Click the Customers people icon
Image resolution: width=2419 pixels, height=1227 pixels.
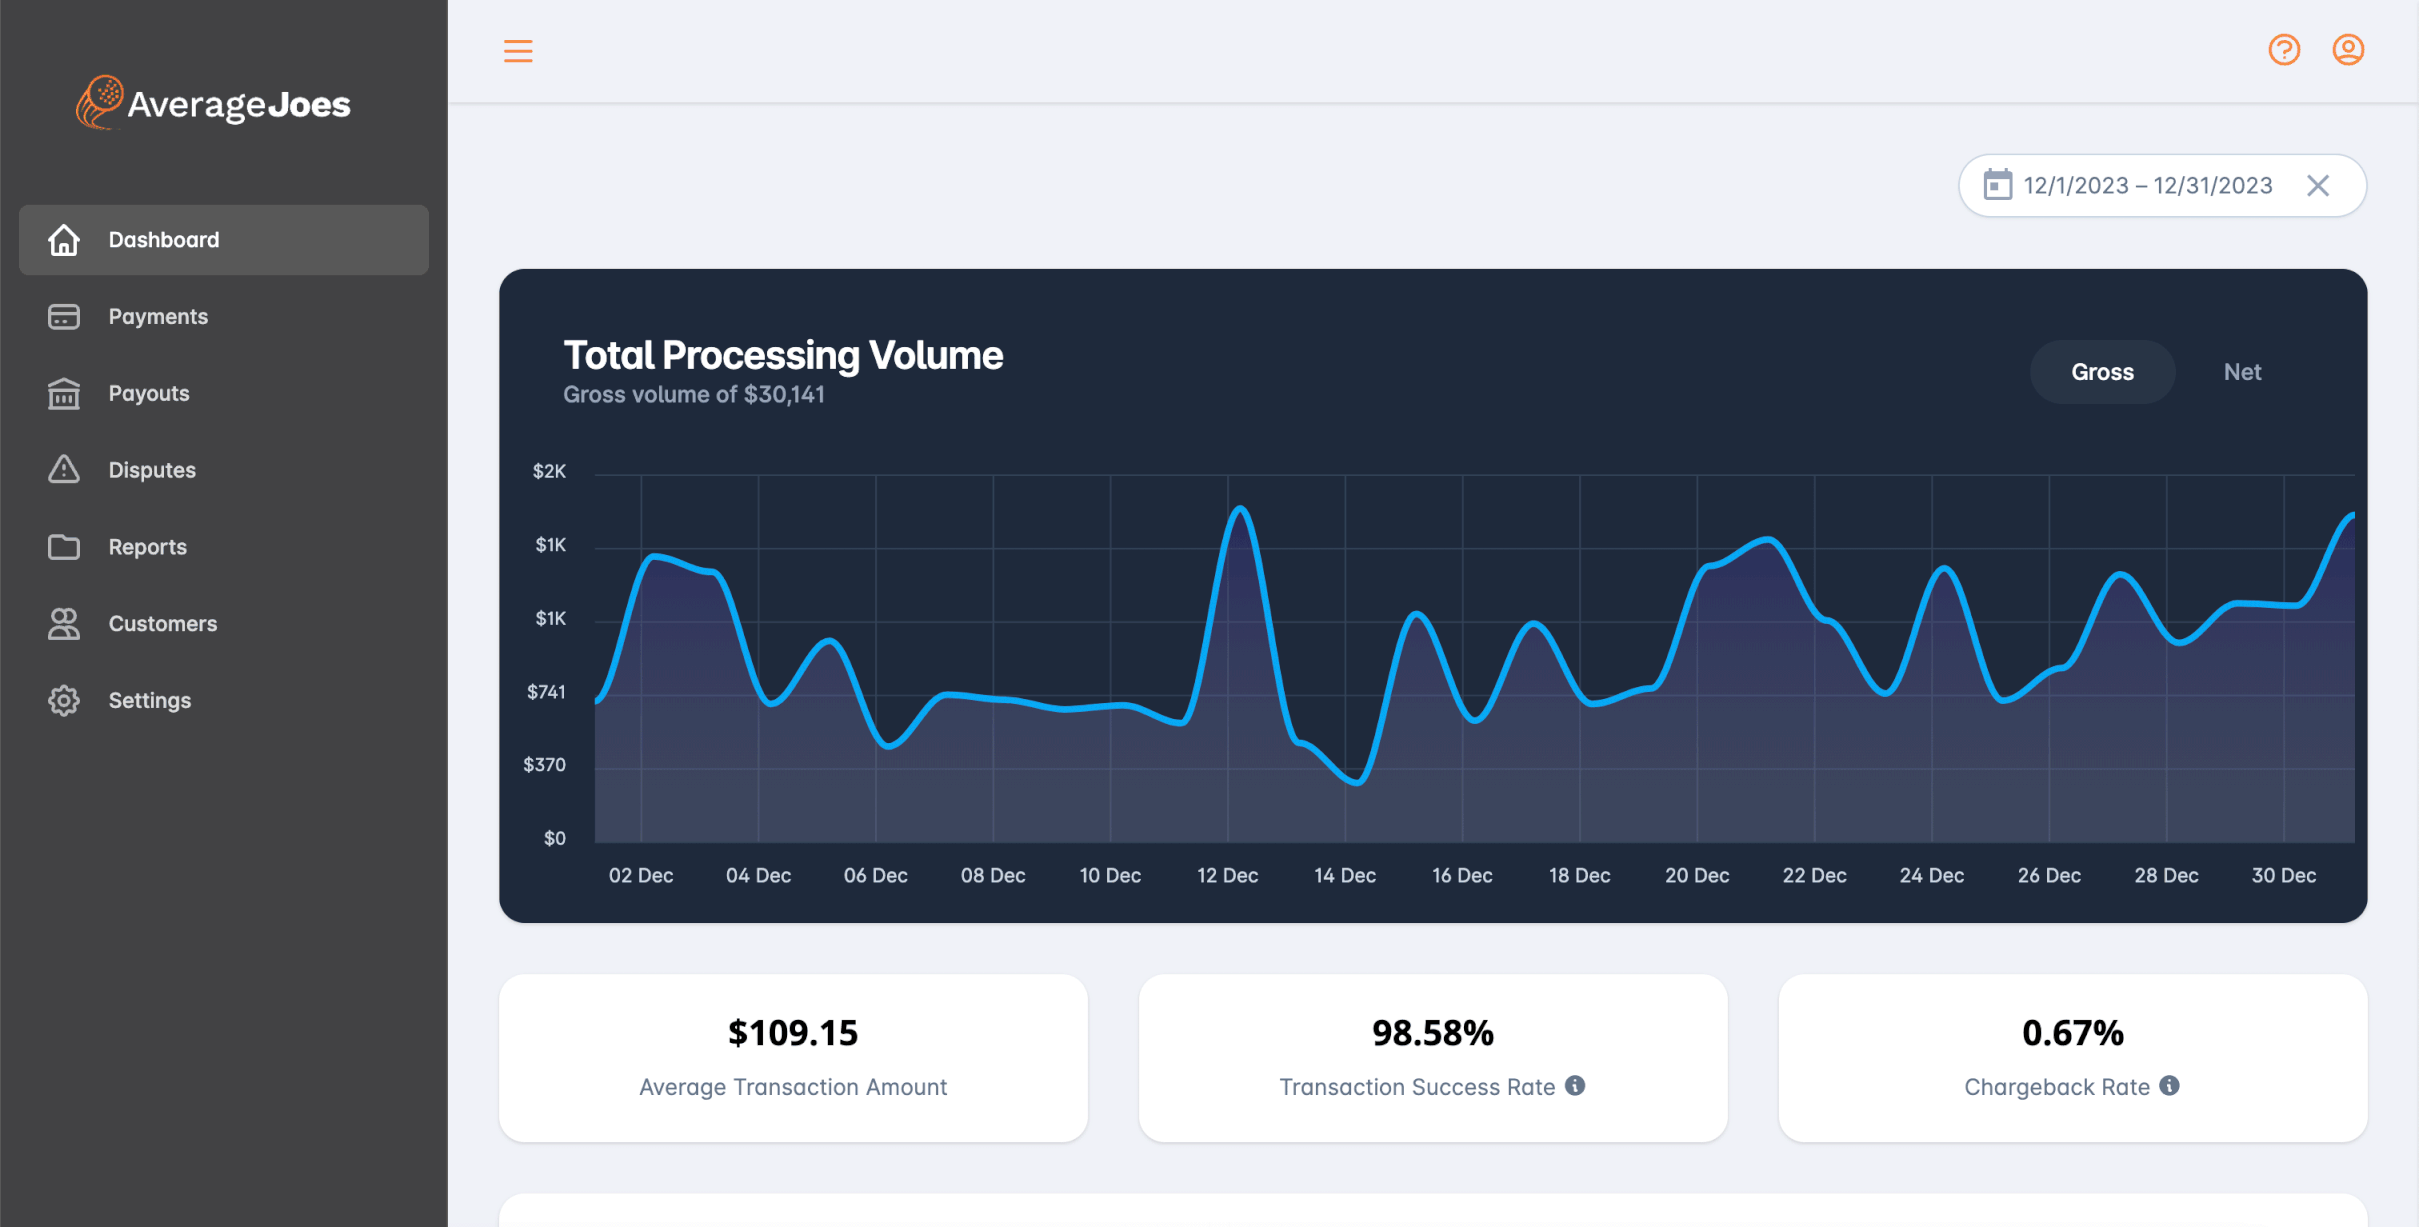pyautogui.click(x=64, y=624)
